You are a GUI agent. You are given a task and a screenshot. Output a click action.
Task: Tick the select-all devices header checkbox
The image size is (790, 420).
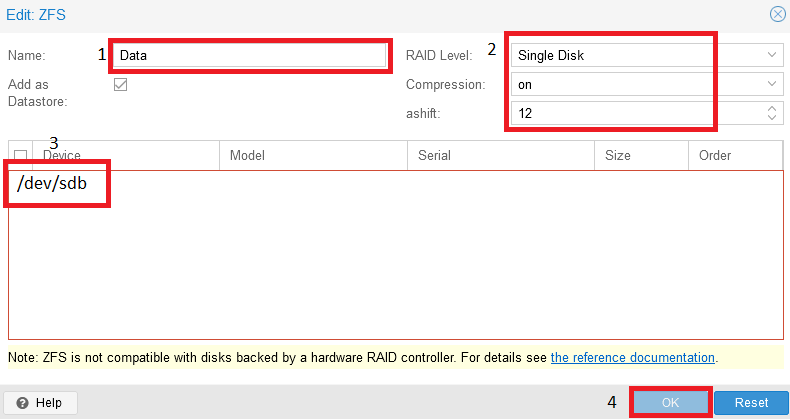pyautogui.click(x=21, y=155)
